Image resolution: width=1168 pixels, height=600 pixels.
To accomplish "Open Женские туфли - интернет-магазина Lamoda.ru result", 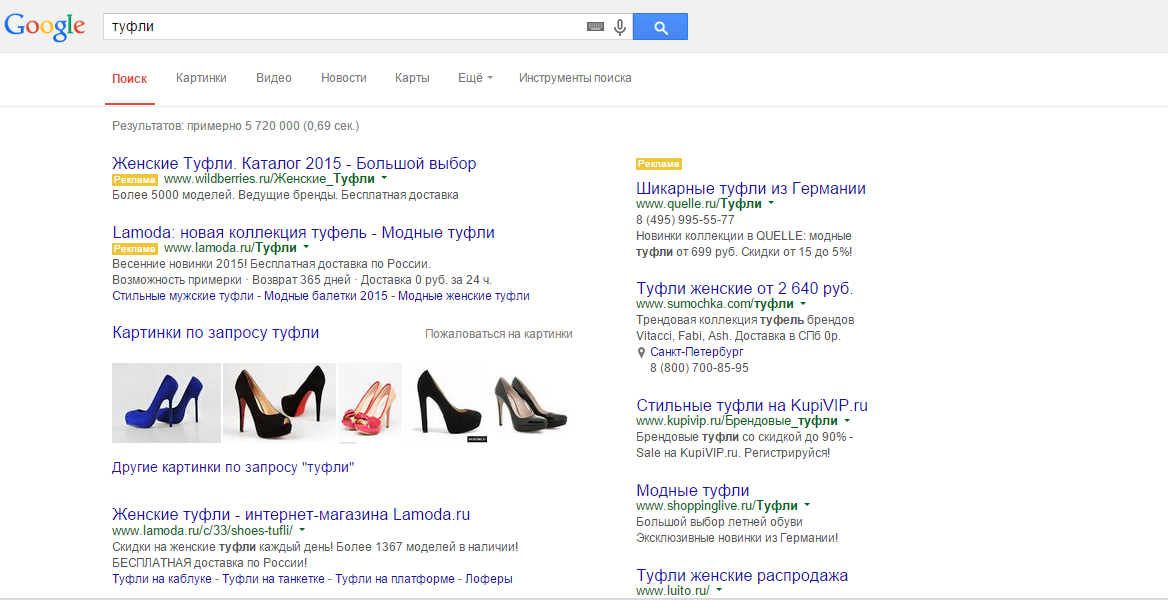I will (291, 514).
